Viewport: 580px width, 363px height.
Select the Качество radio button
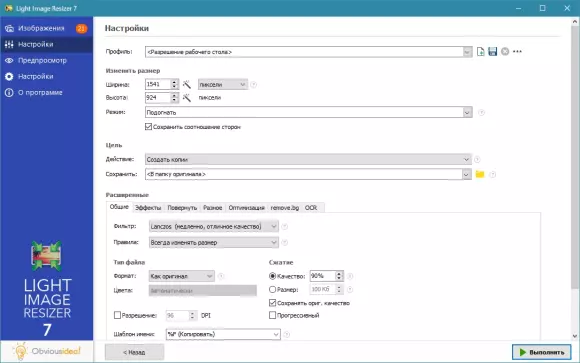tap(273, 276)
